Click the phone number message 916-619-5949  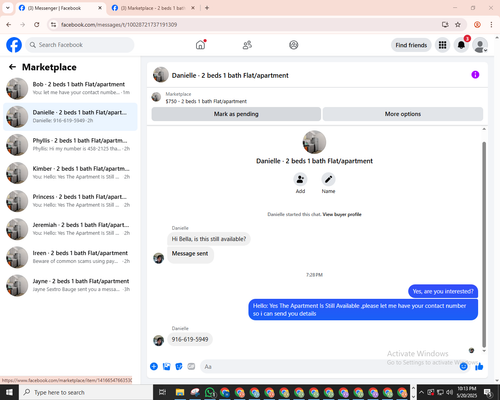pyautogui.click(x=190, y=339)
